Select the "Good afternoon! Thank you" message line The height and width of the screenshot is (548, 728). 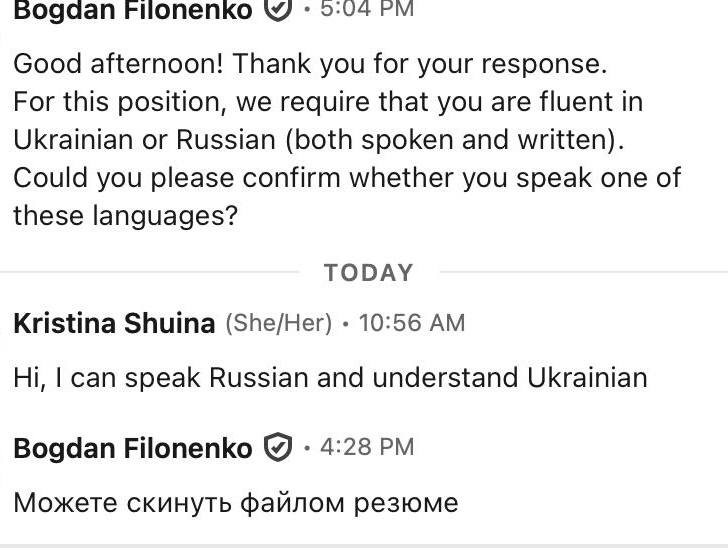[310, 65]
